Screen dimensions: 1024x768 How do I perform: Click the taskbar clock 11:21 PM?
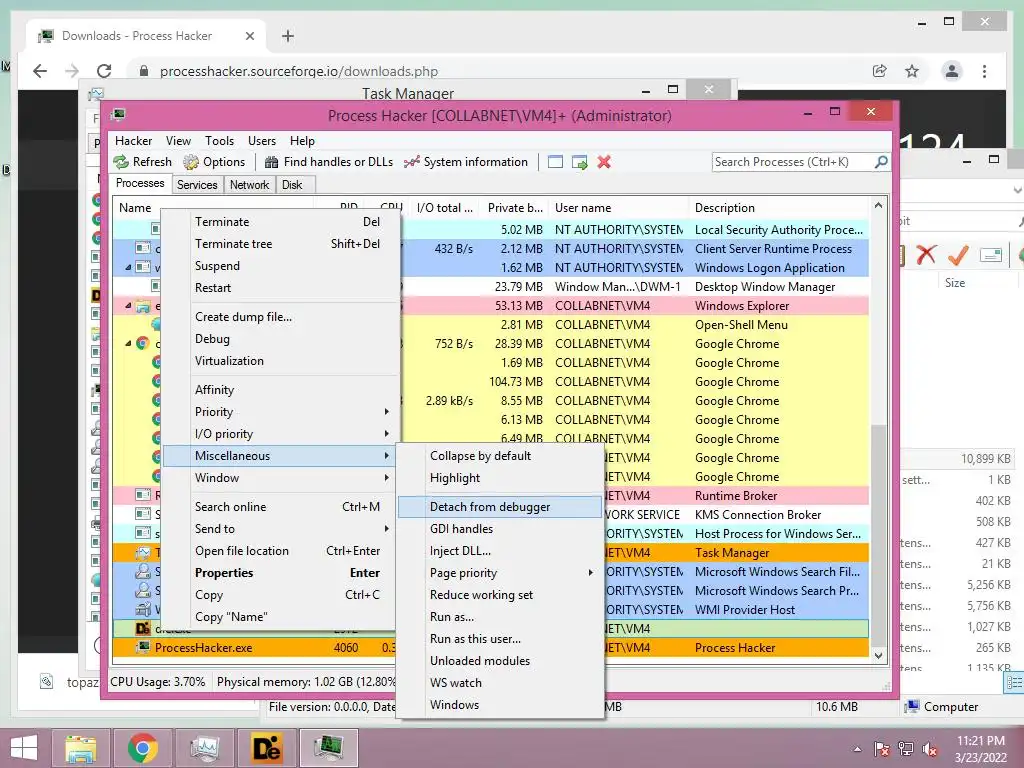click(x=981, y=741)
